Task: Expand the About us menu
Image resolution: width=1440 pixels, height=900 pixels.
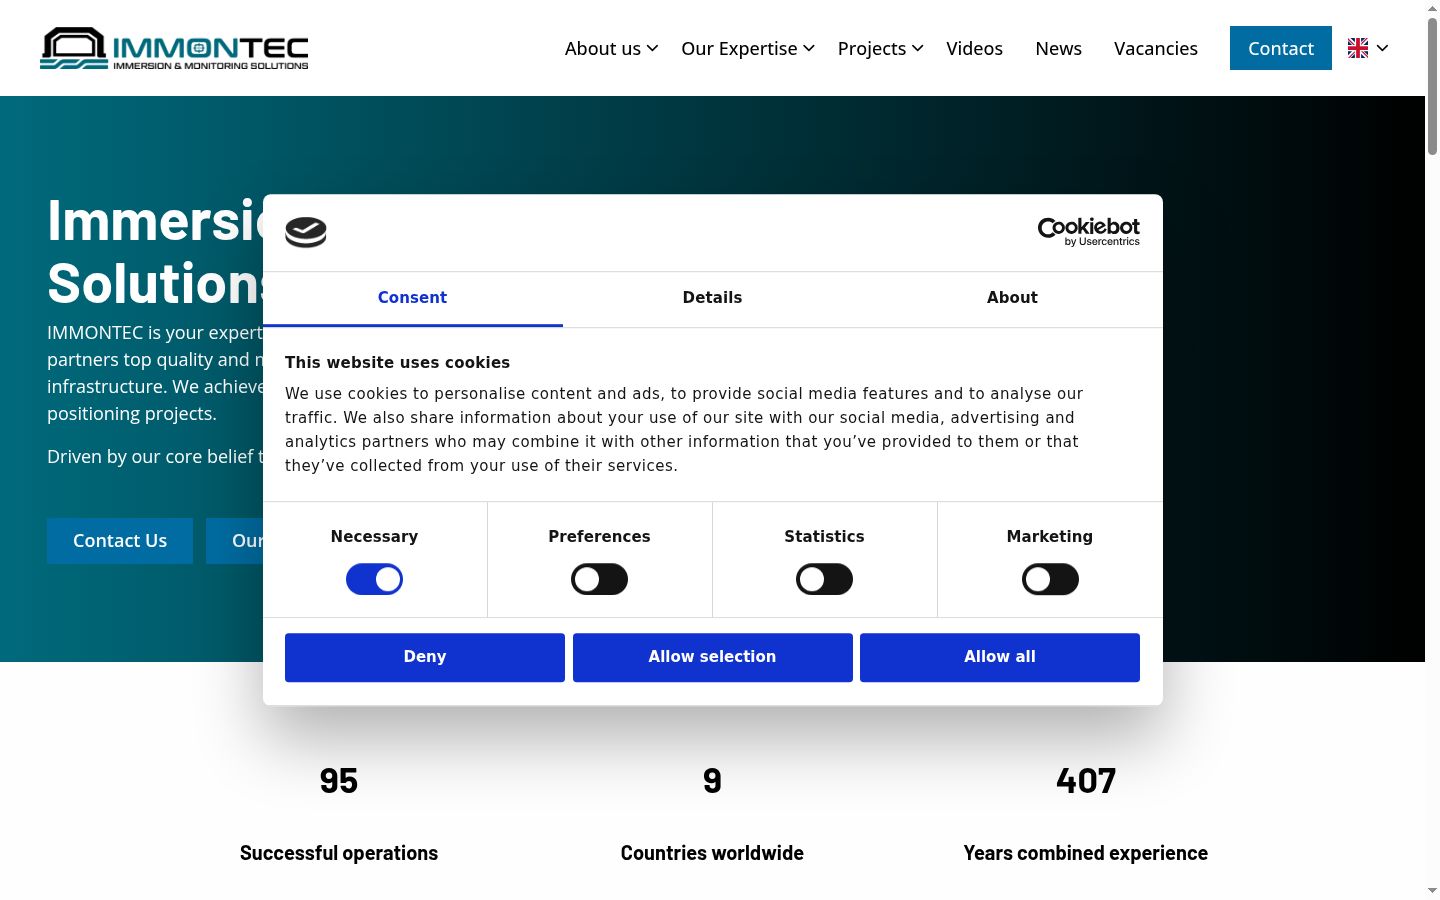Action: [611, 48]
